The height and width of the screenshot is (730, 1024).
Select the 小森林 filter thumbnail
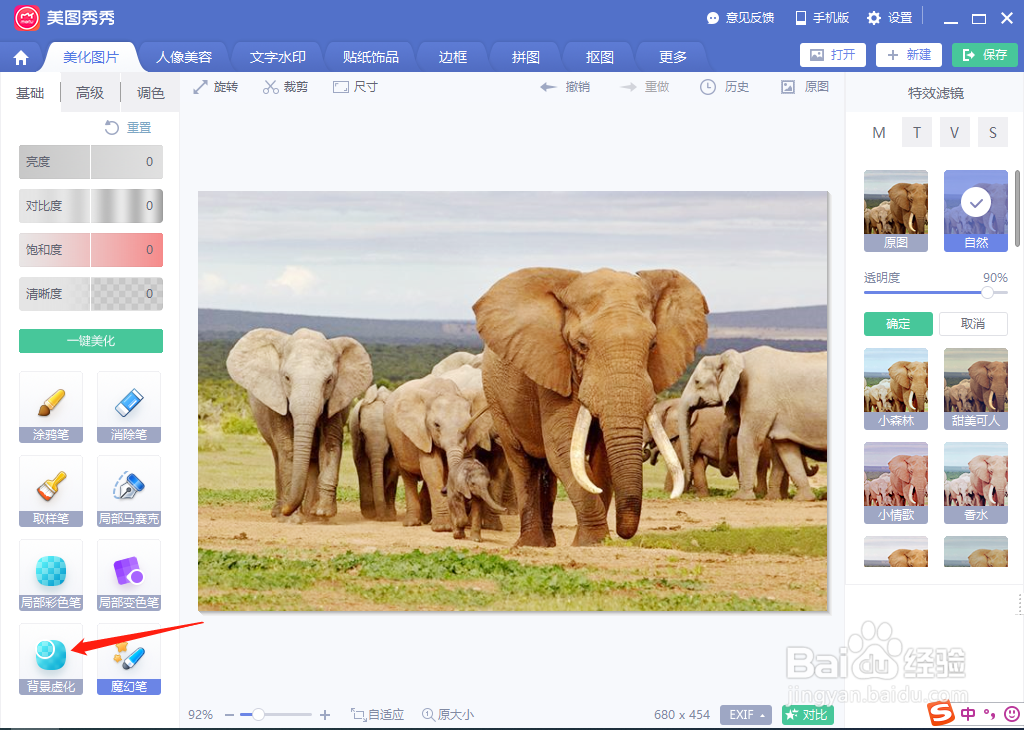[896, 389]
